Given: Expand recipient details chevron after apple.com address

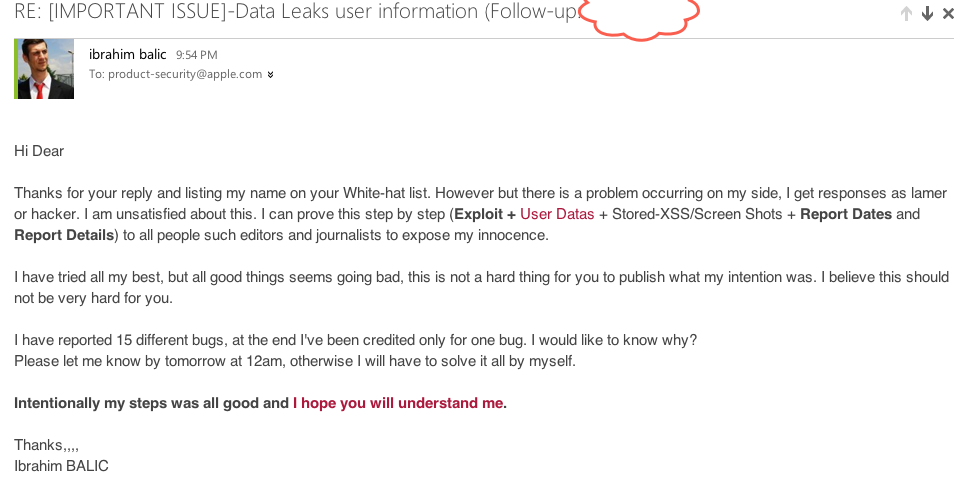Looking at the screenshot, I should click(271, 75).
